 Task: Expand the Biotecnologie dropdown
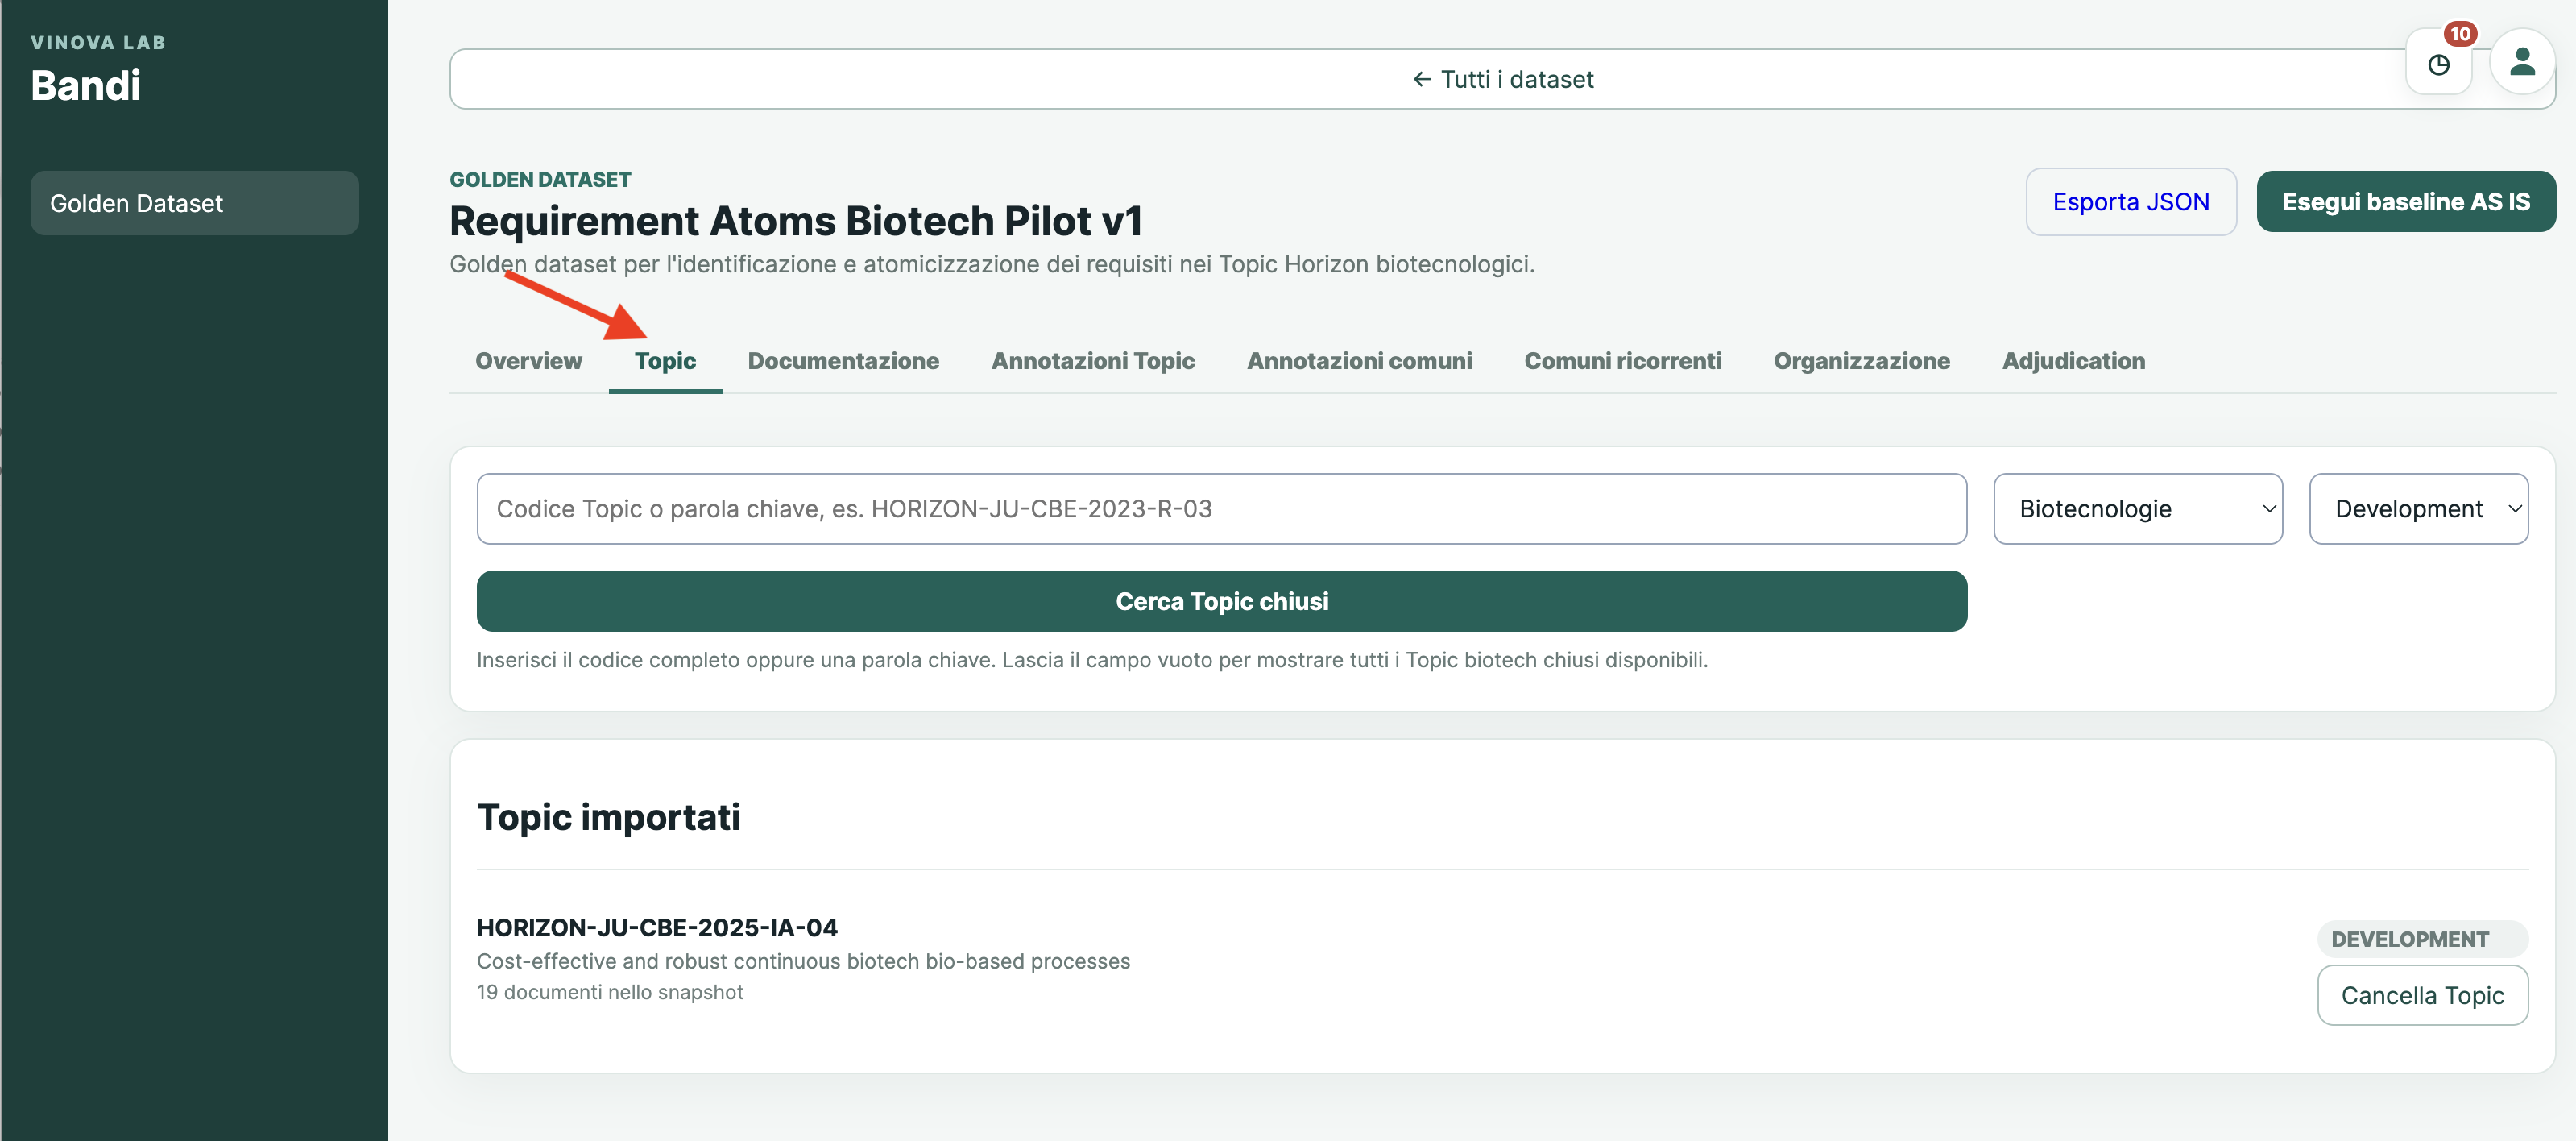point(2138,509)
